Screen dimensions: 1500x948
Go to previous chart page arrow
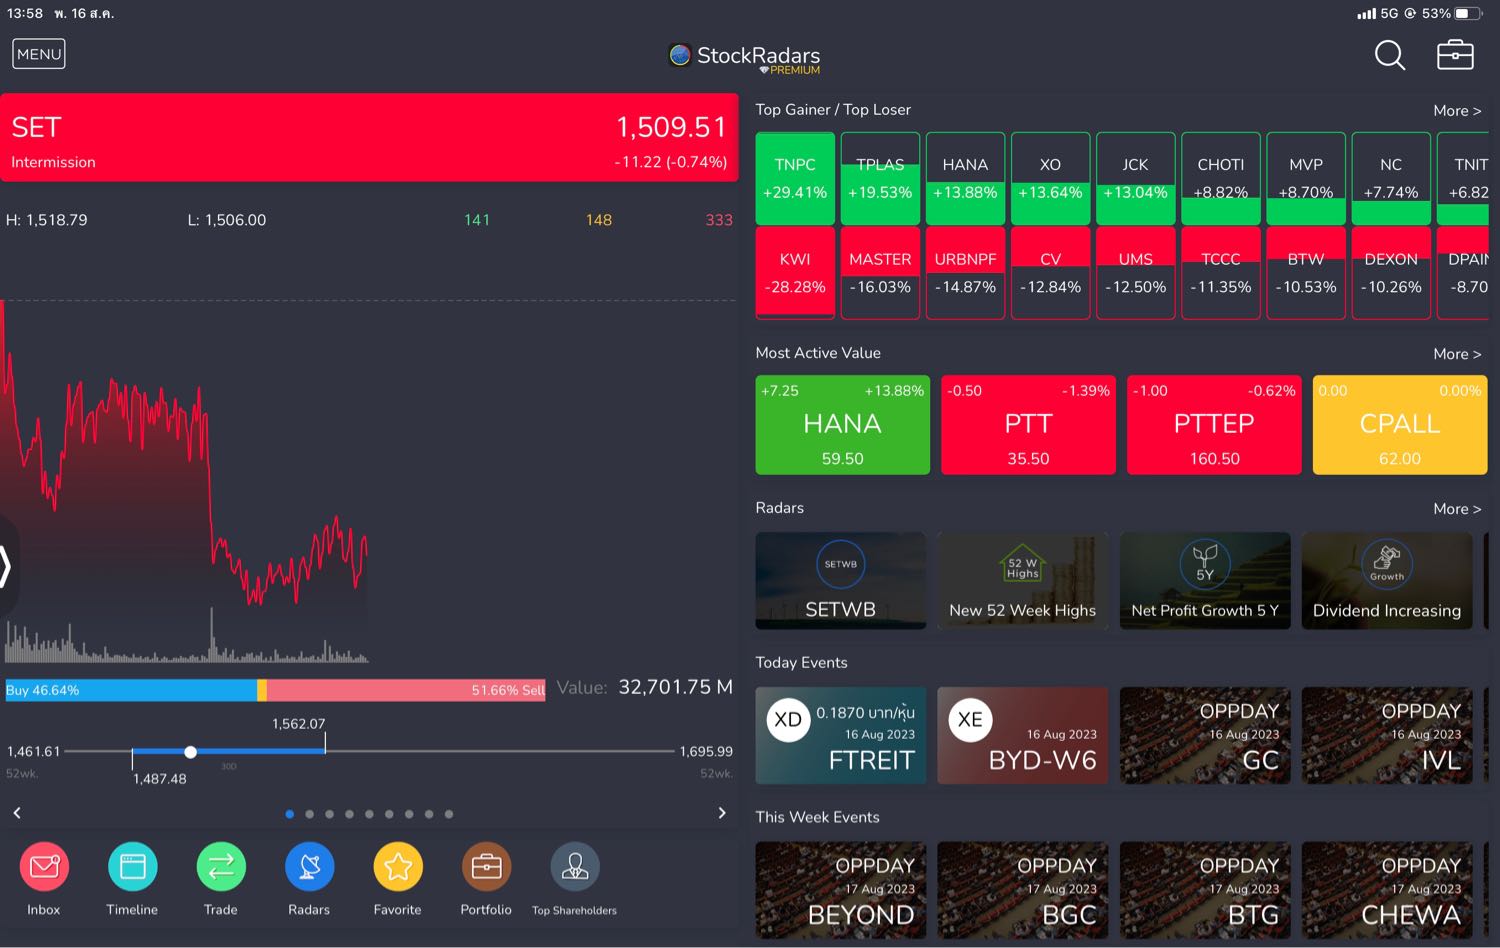17,813
